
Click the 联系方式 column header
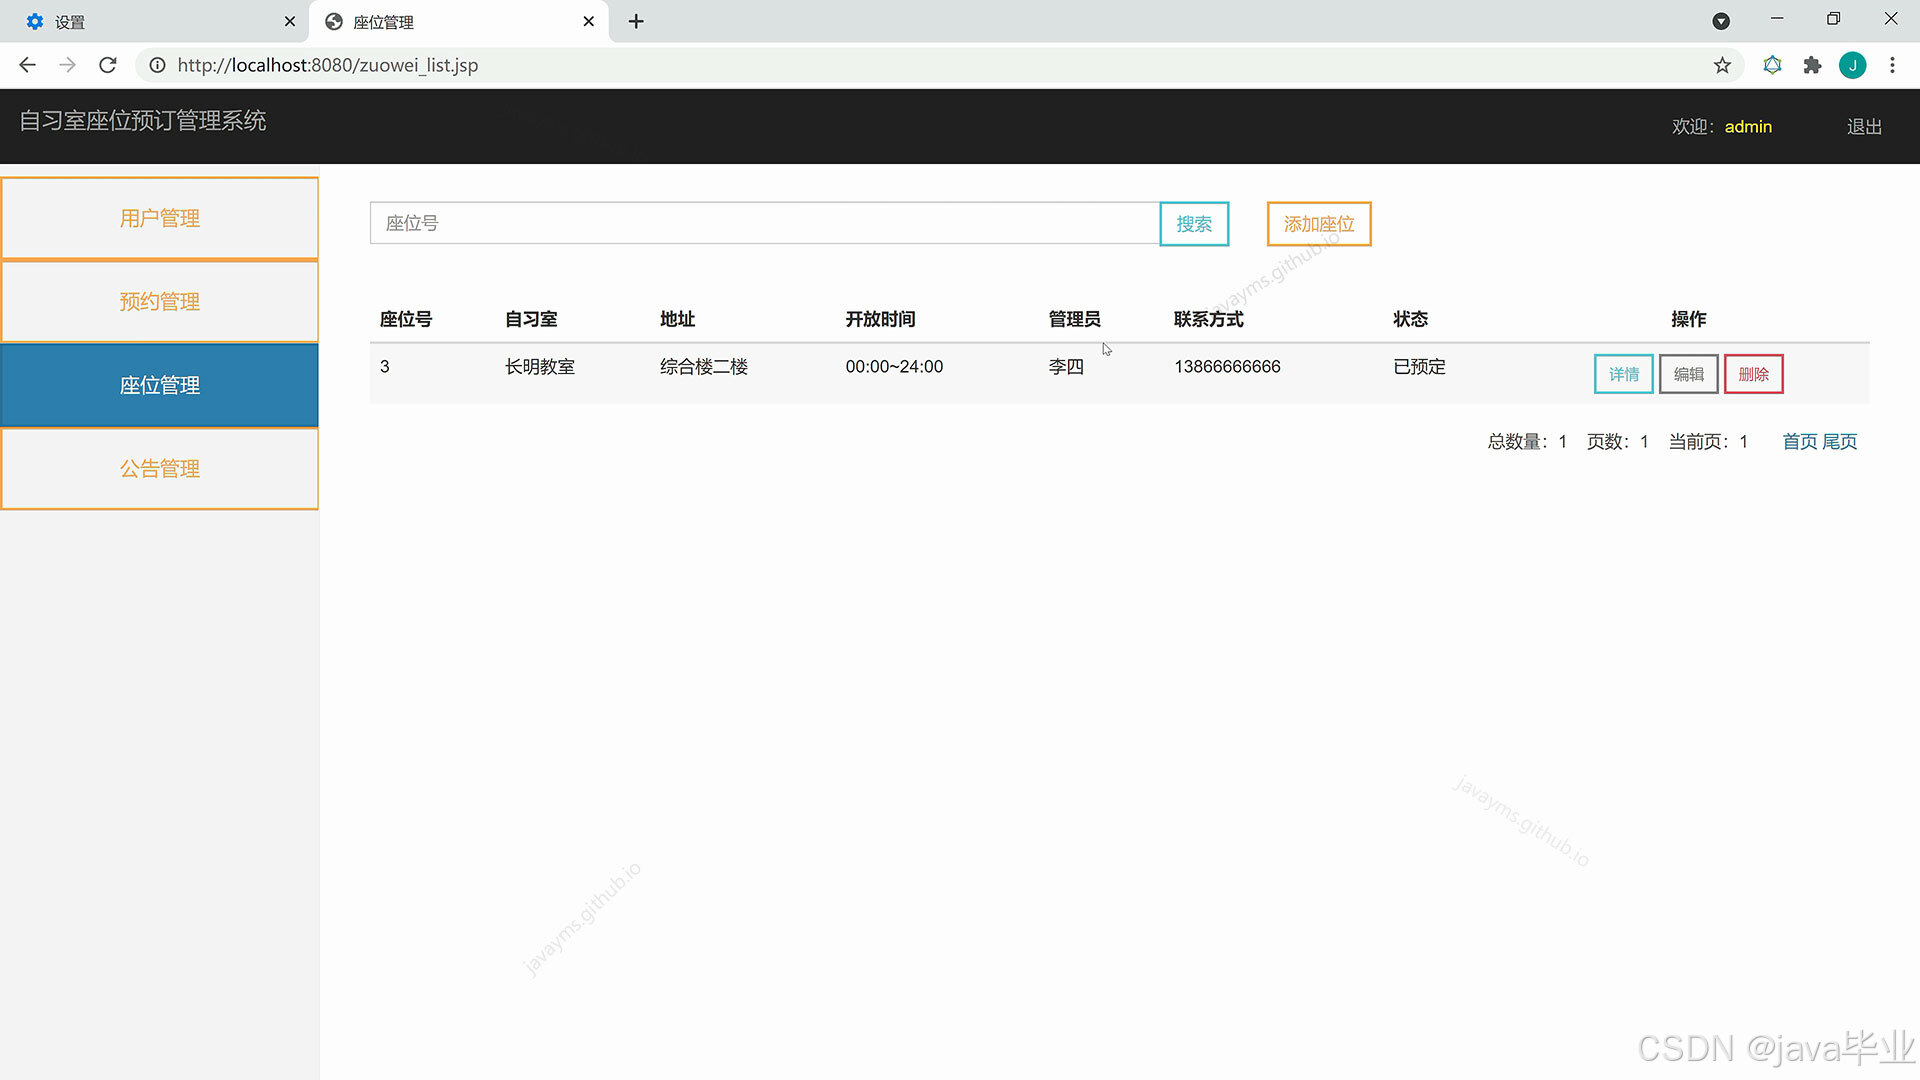1209,319
